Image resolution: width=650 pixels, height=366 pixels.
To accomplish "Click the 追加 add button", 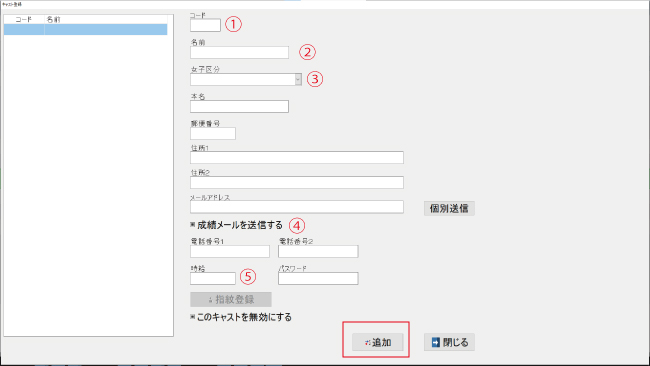I will click(x=377, y=342).
